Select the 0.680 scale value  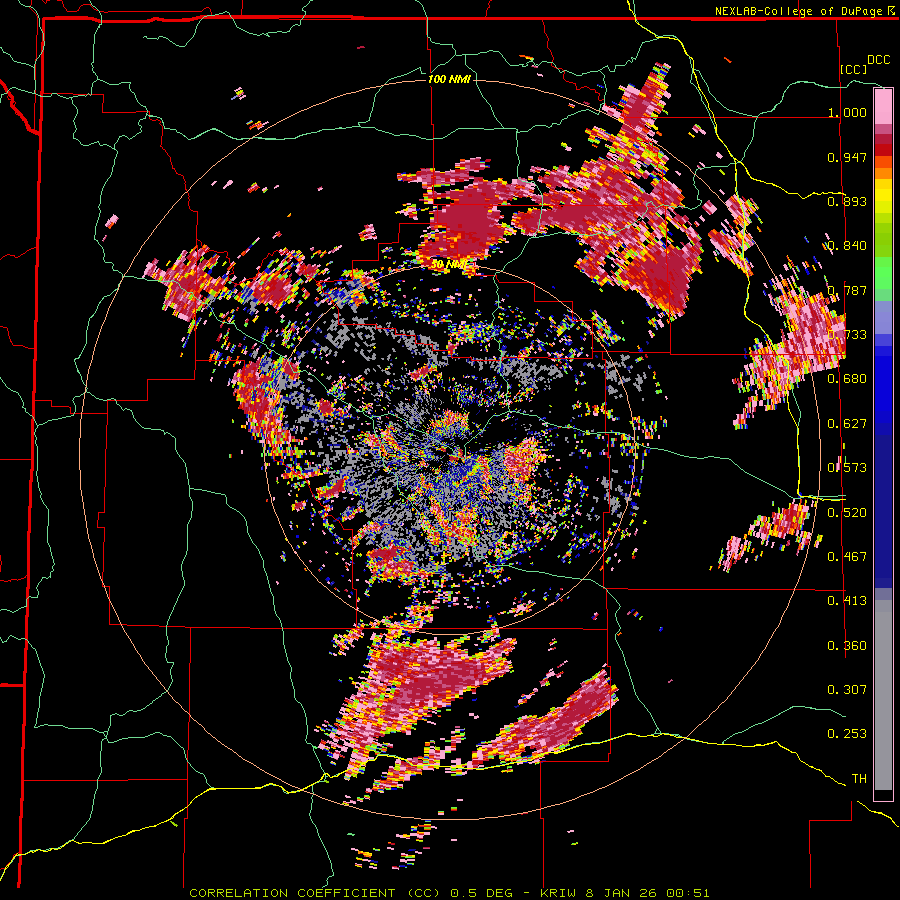tap(847, 379)
